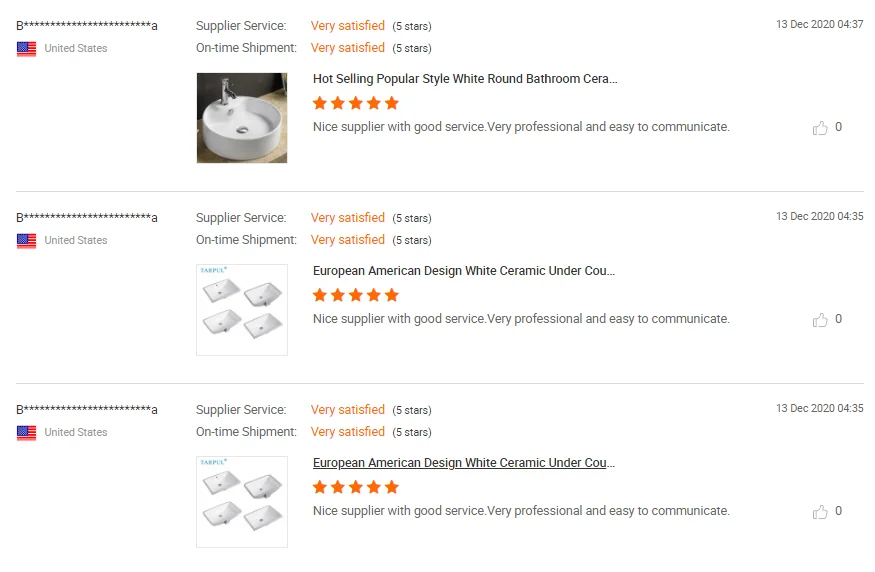This screenshot has height=572, width=875.
Task: Click star rating in third review
Action: click(x=356, y=487)
